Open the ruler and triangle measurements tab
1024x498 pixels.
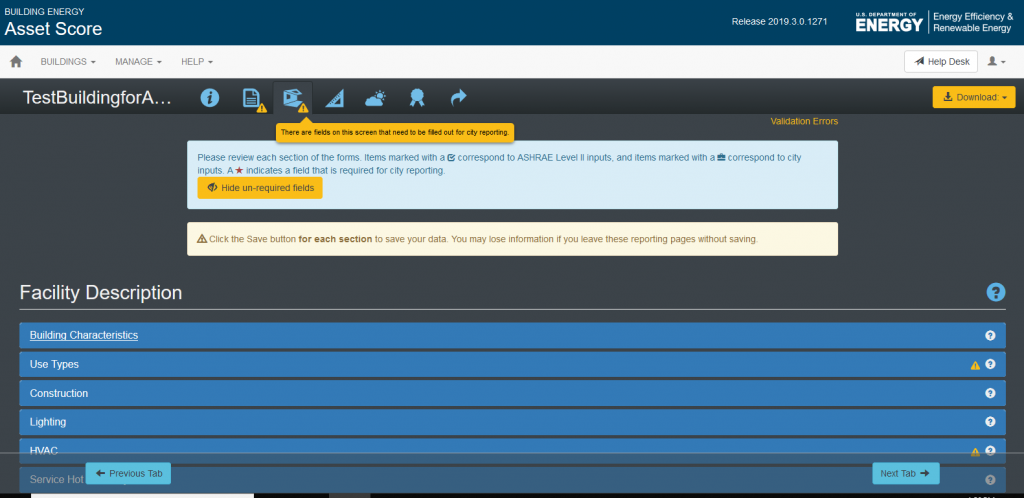pyautogui.click(x=334, y=99)
